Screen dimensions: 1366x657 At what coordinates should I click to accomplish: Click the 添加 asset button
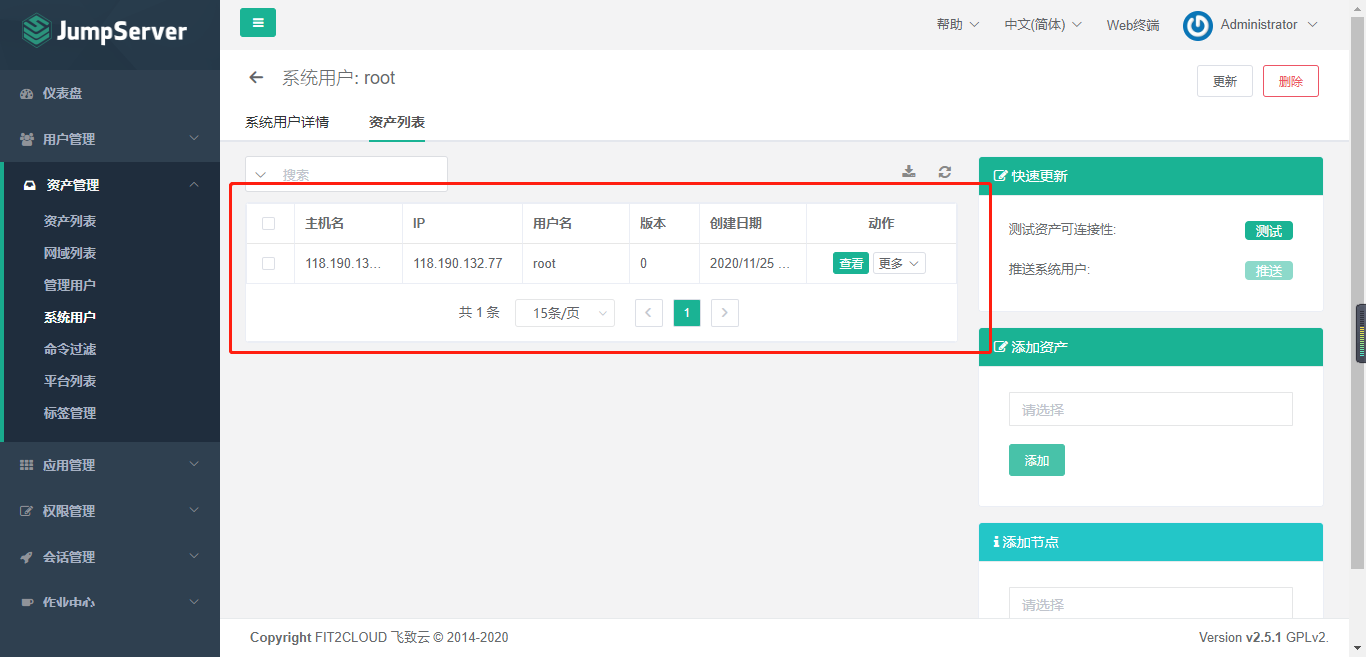tap(1037, 460)
